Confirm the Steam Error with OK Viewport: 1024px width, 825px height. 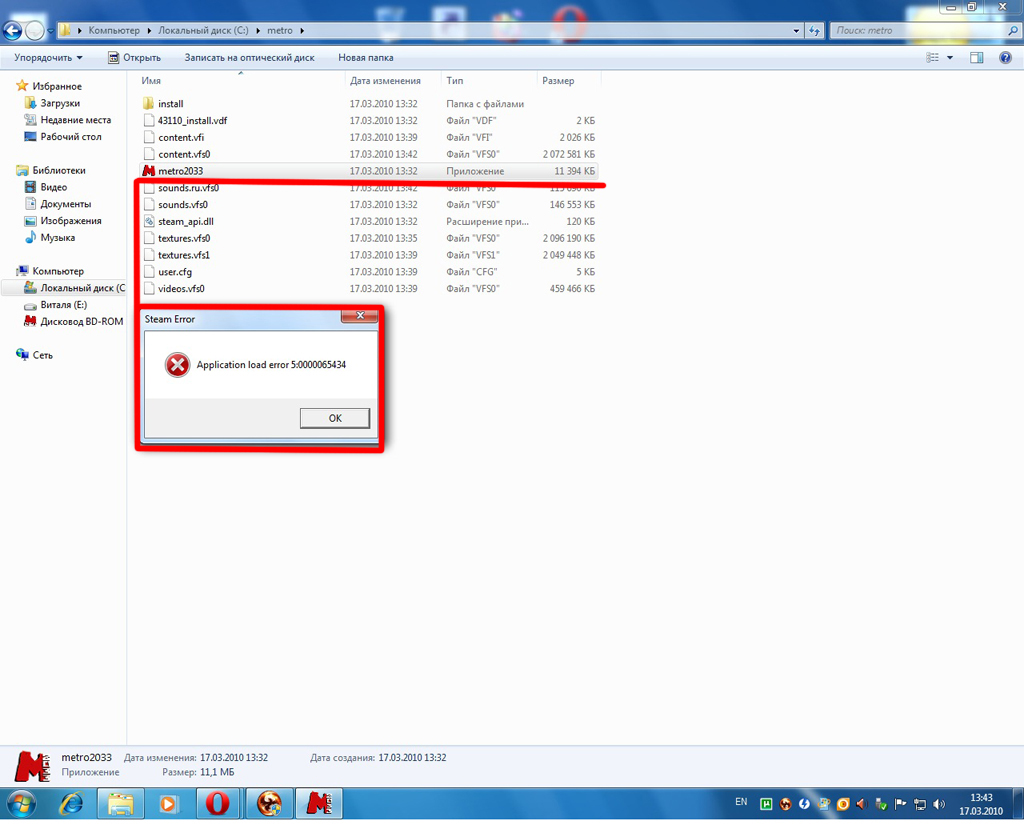(x=335, y=418)
